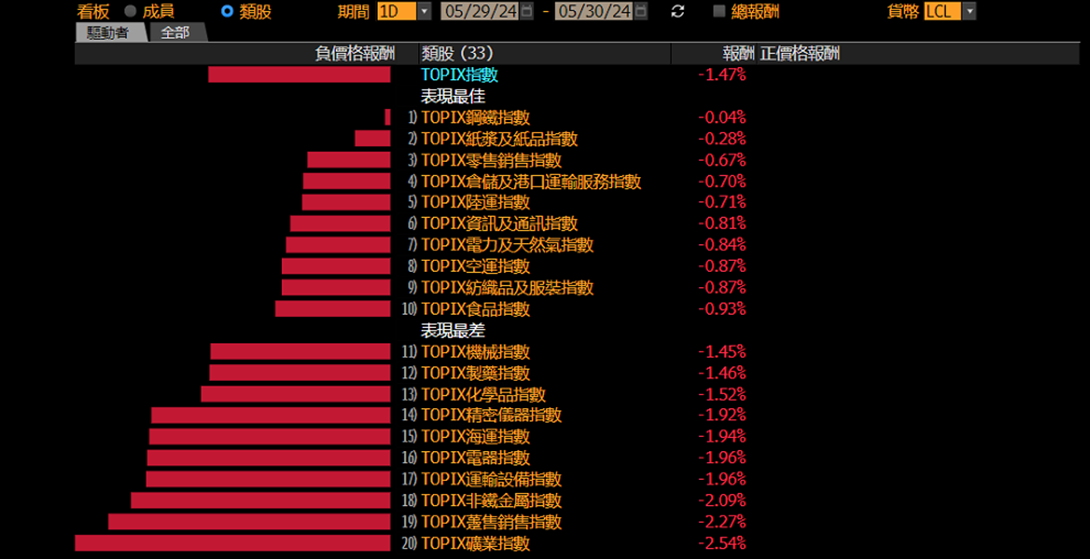Screen dimensions: 1090x559
Task: Open TOPIX資訊及通訊指數 row
Action: pyautogui.click(x=499, y=224)
